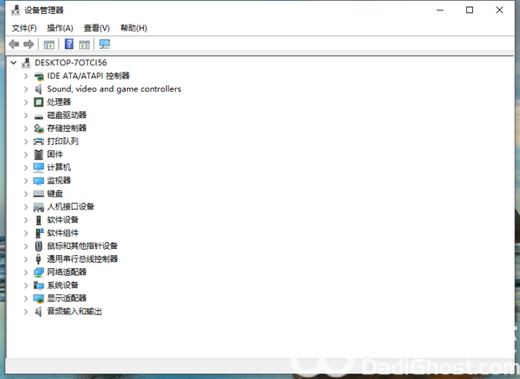Expand 鼠标和其他指针设备 chevron
Screen dimensions: 520x379
pos(26,246)
